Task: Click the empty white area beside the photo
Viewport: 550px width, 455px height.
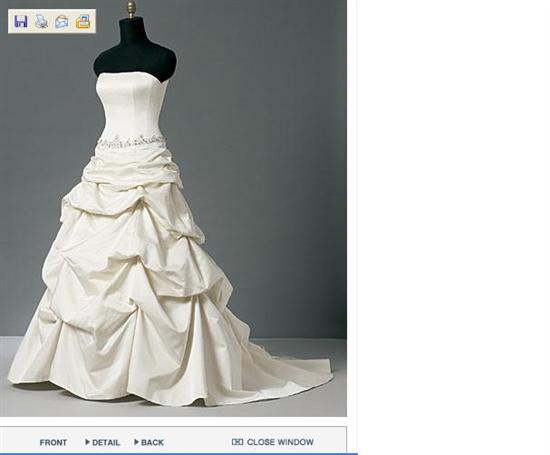Action: tap(452, 225)
